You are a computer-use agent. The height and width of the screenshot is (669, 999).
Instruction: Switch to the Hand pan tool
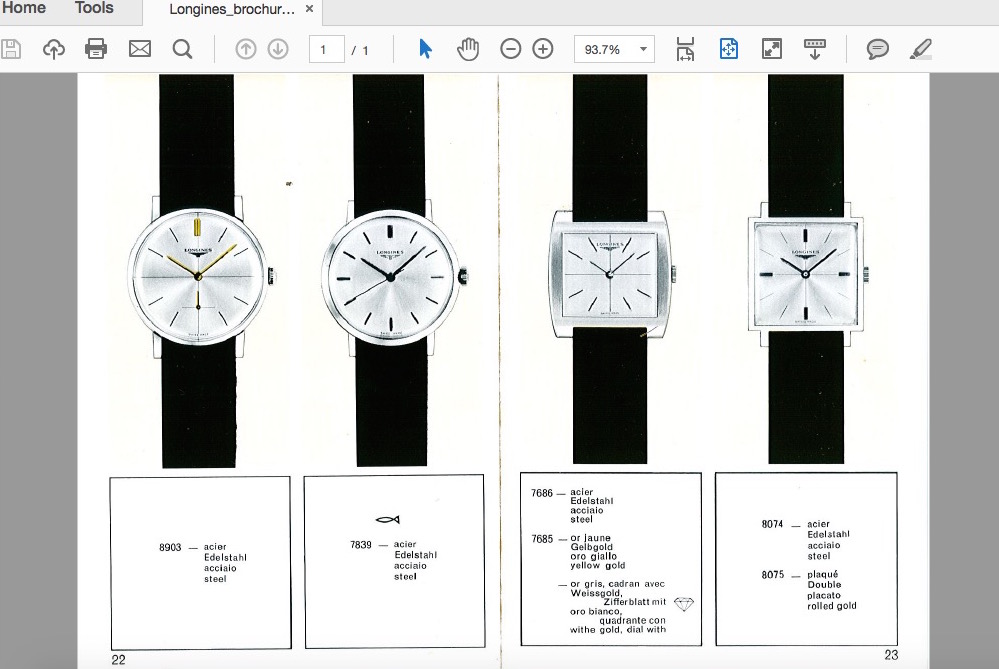pyautogui.click(x=468, y=49)
